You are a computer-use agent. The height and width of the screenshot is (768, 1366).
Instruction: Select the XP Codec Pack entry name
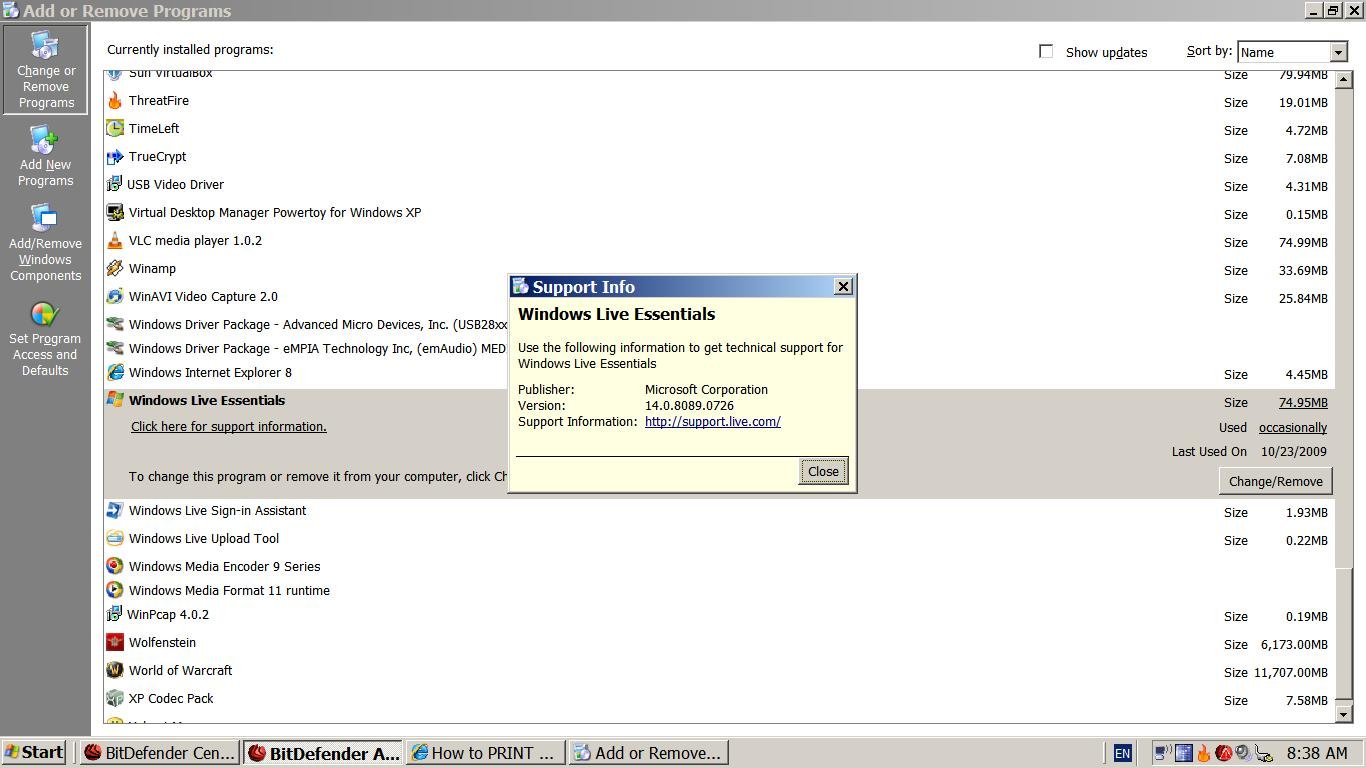pos(171,699)
